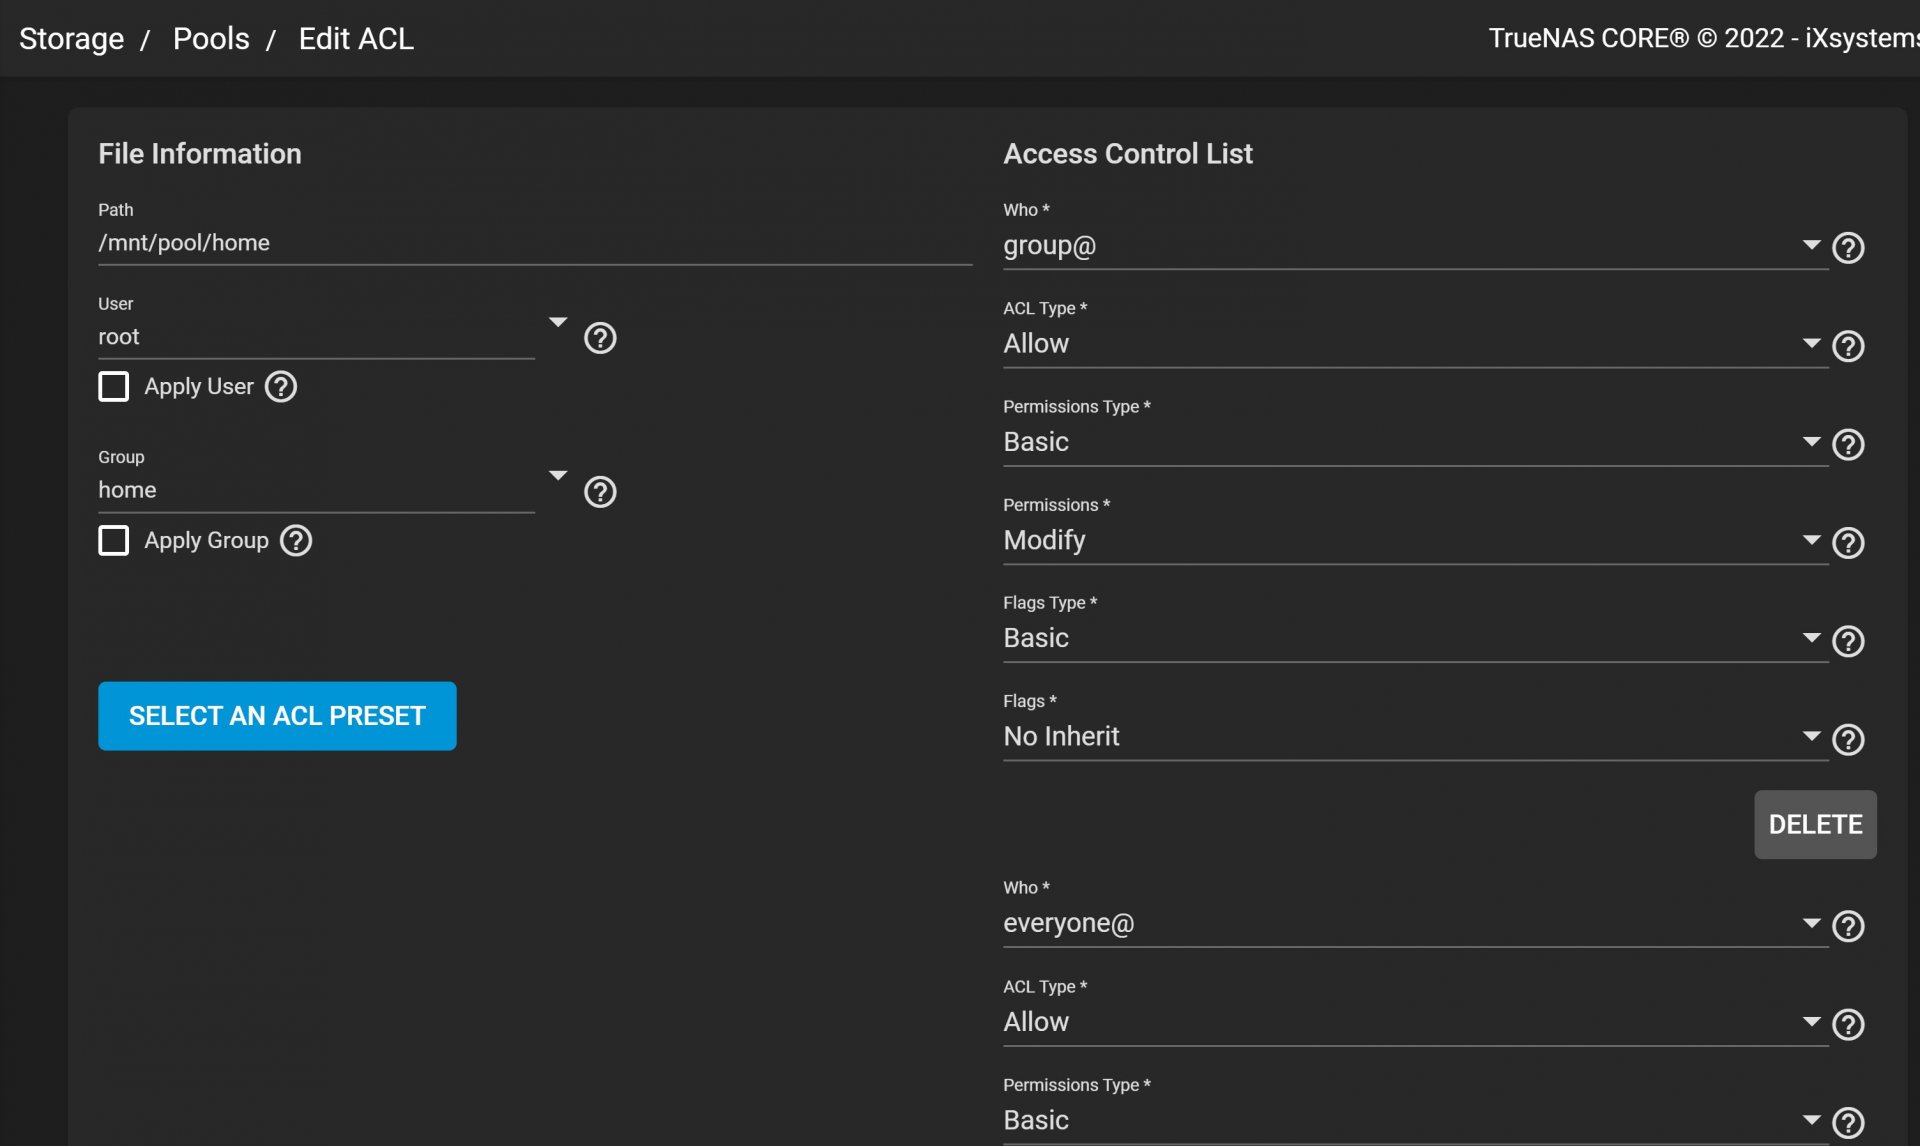Open help tooltip for everyone@ Who field
Image resolution: width=1920 pixels, height=1146 pixels.
coord(1848,926)
